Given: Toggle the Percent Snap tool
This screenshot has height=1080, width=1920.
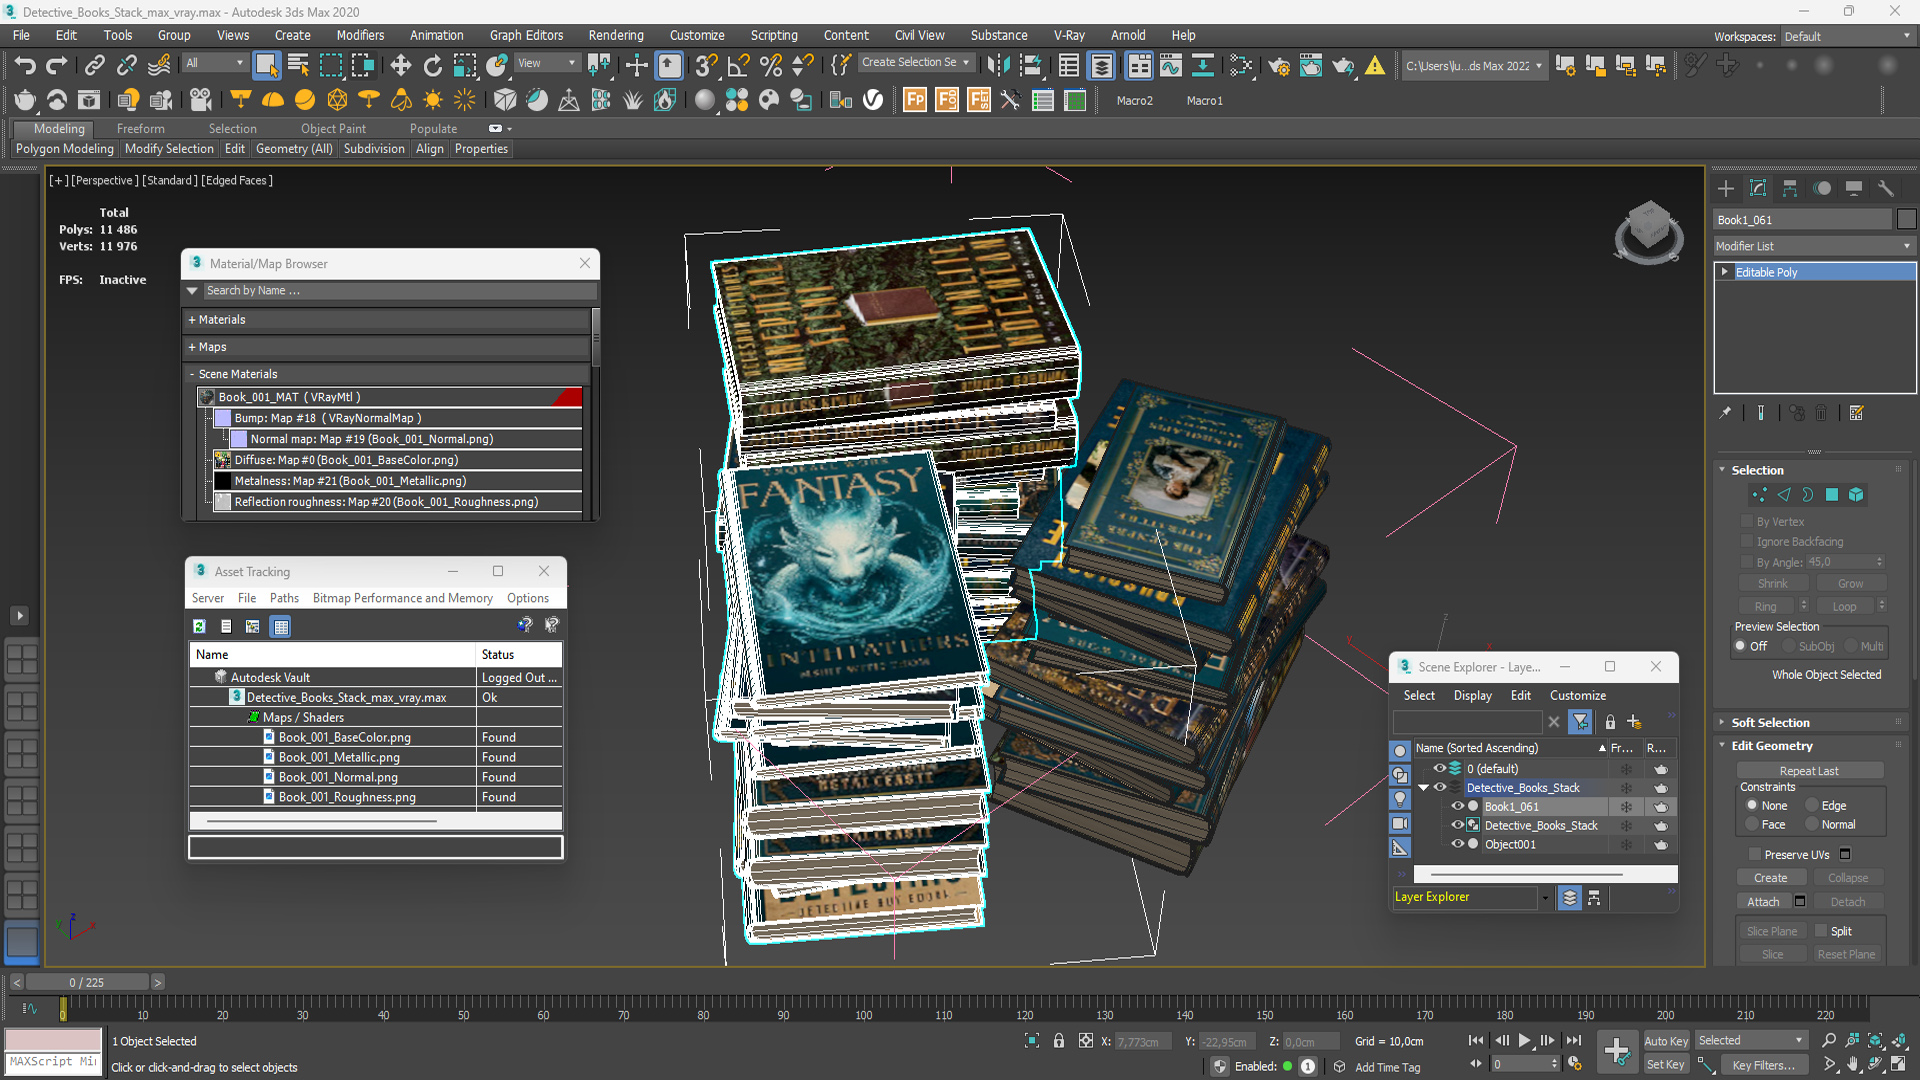Looking at the screenshot, I should pyautogui.click(x=771, y=66).
